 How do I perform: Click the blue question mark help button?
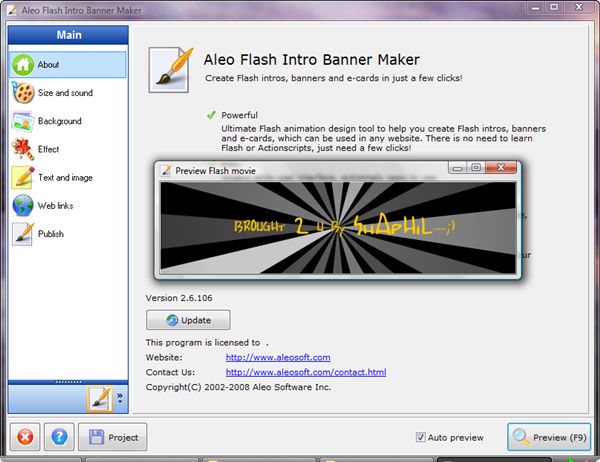point(59,437)
